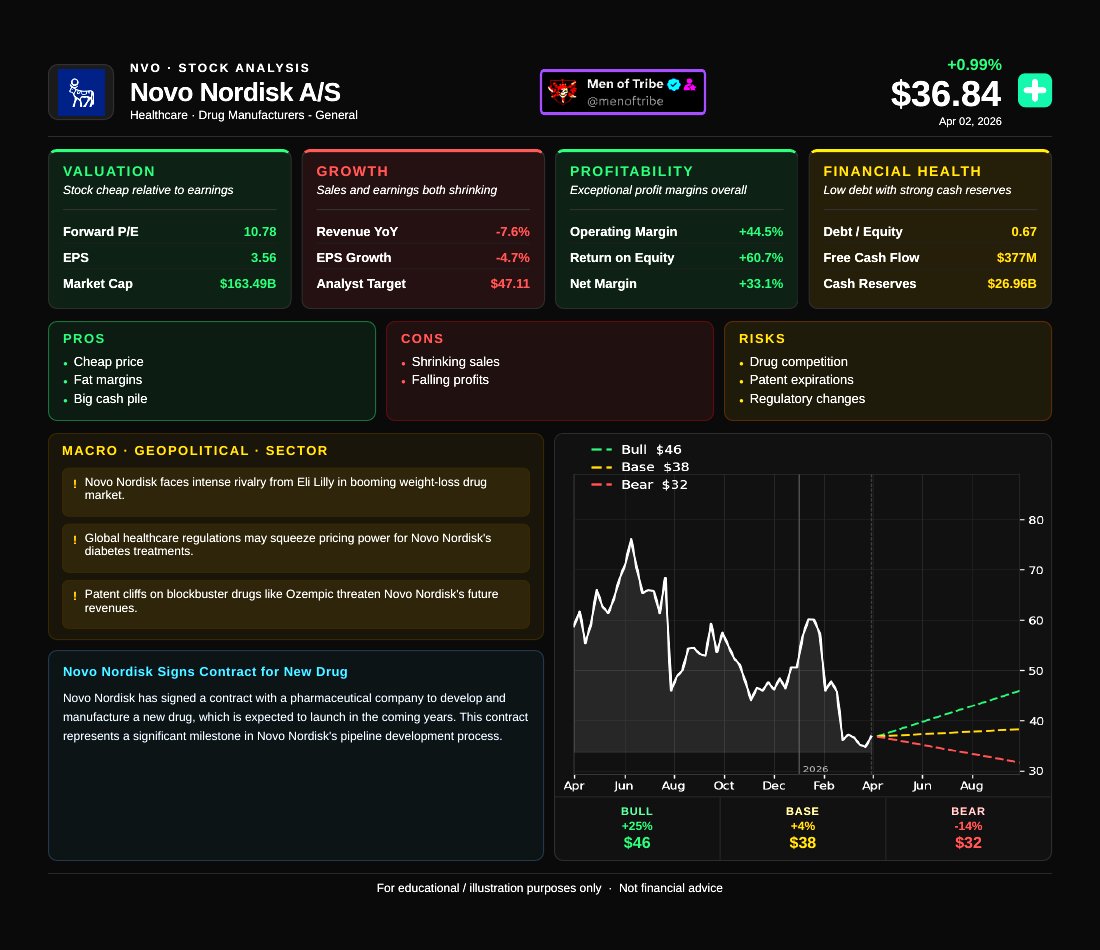The height and width of the screenshot is (950, 1100).
Task: Click the 'For educational / illustration purposes only' disclaimer
Action: tap(488, 888)
